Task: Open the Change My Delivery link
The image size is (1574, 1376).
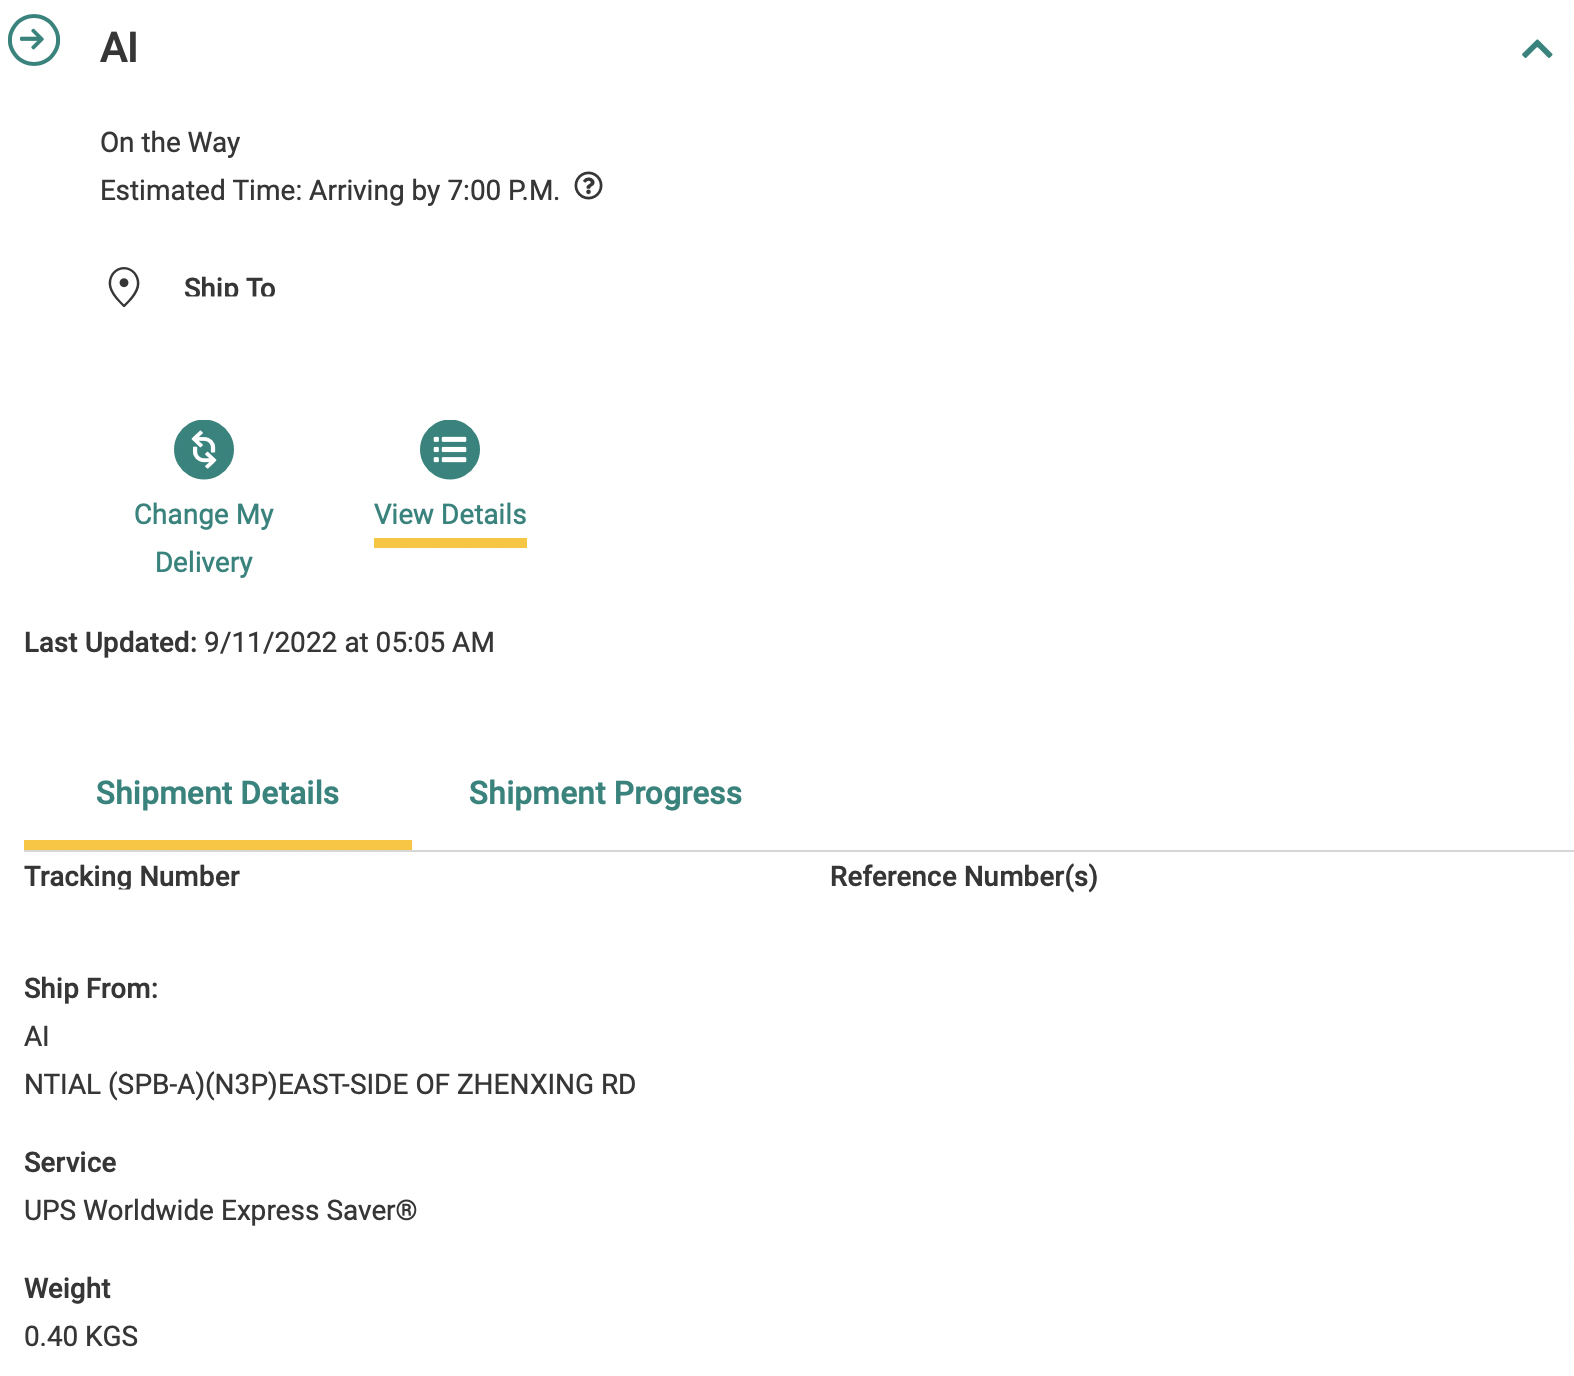Action: [204, 538]
